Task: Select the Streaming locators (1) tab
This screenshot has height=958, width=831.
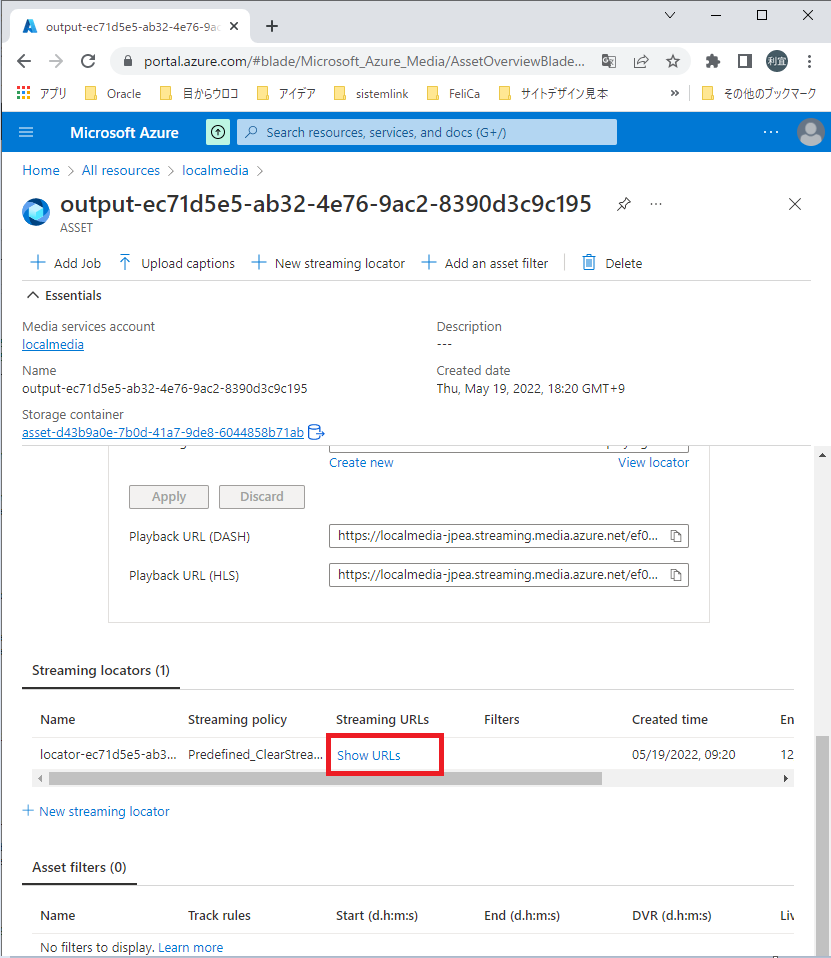Action: 101,670
